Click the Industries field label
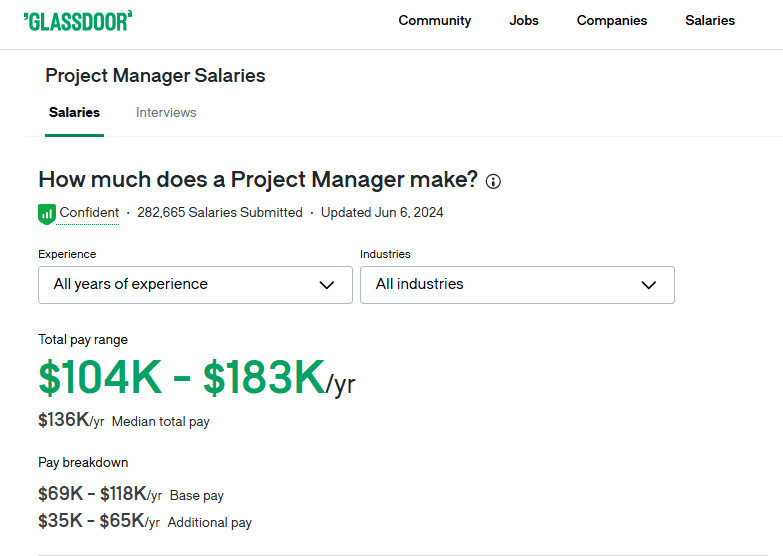The width and height of the screenshot is (783, 556). click(385, 254)
